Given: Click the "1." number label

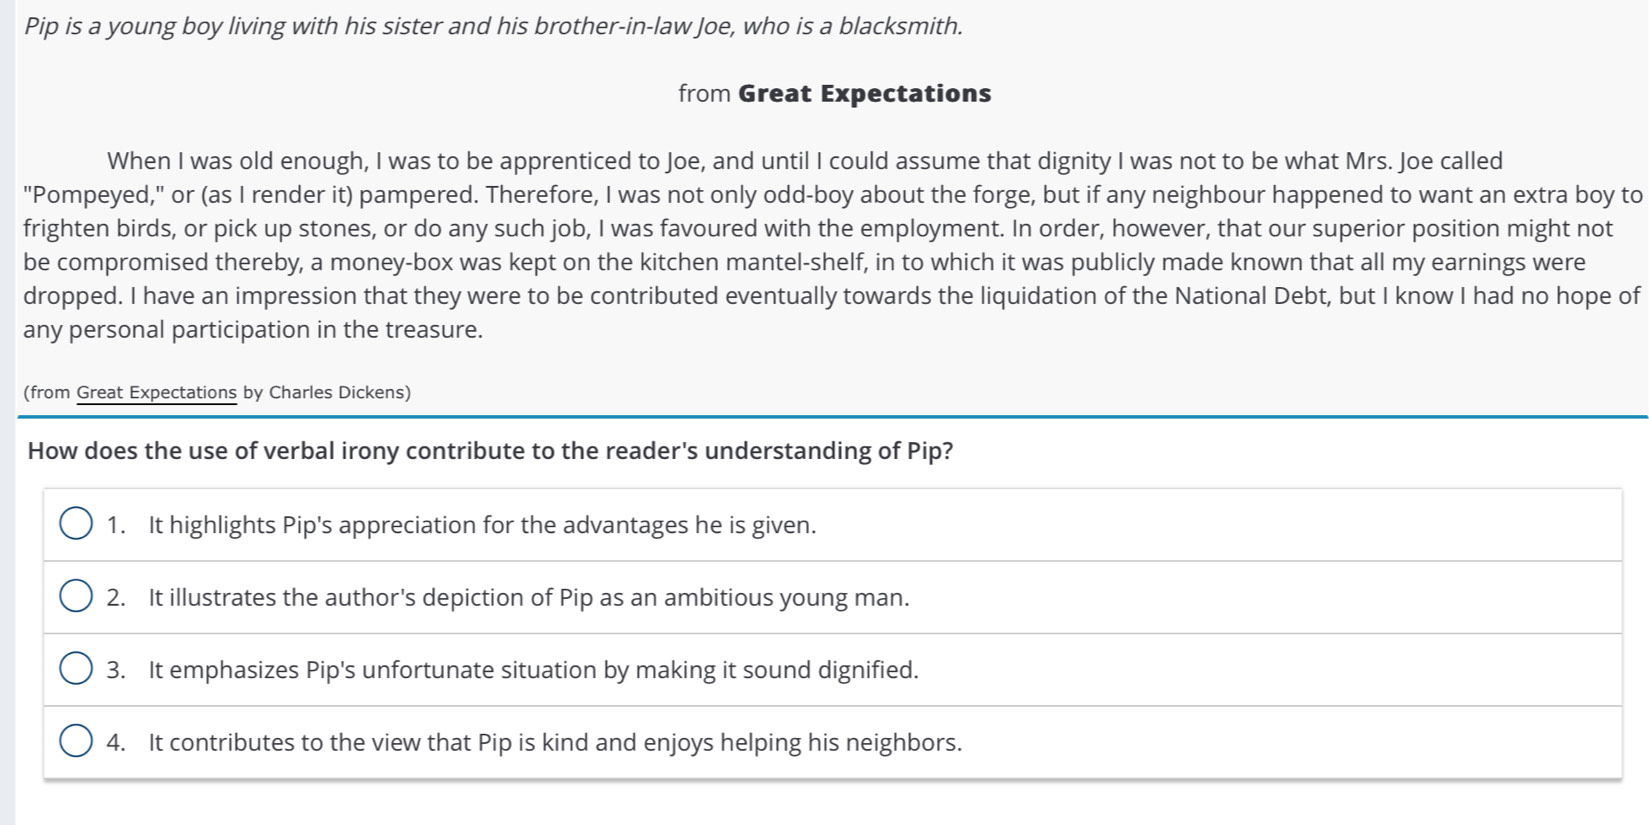Looking at the screenshot, I should pyautogui.click(x=116, y=525).
